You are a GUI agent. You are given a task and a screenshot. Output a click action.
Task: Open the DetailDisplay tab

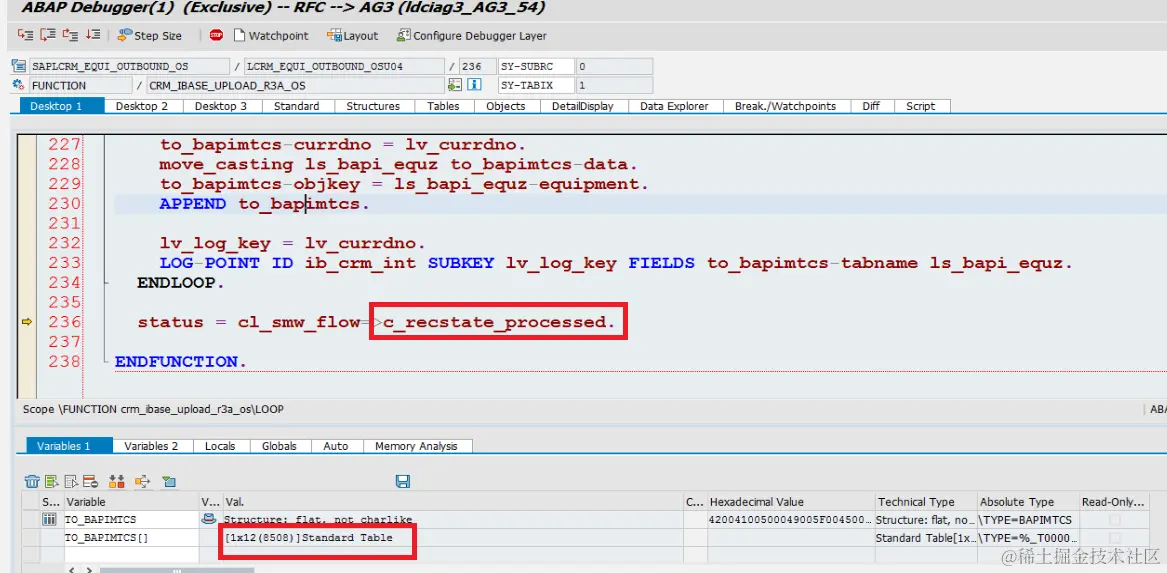pyautogui.click(x=583, y=106)
